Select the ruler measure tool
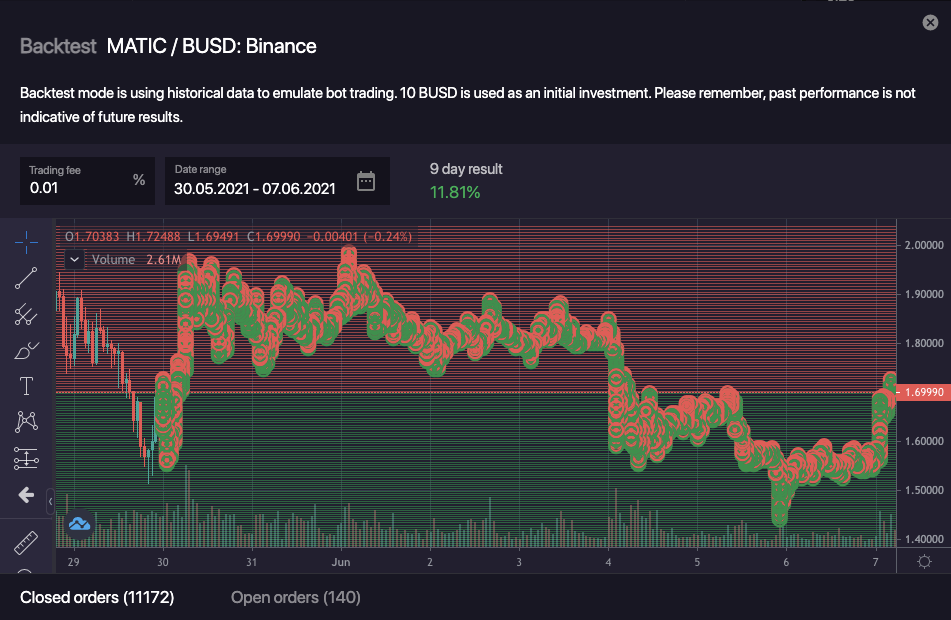The width and height of the screenshot is (951, 620). point(27,543)
